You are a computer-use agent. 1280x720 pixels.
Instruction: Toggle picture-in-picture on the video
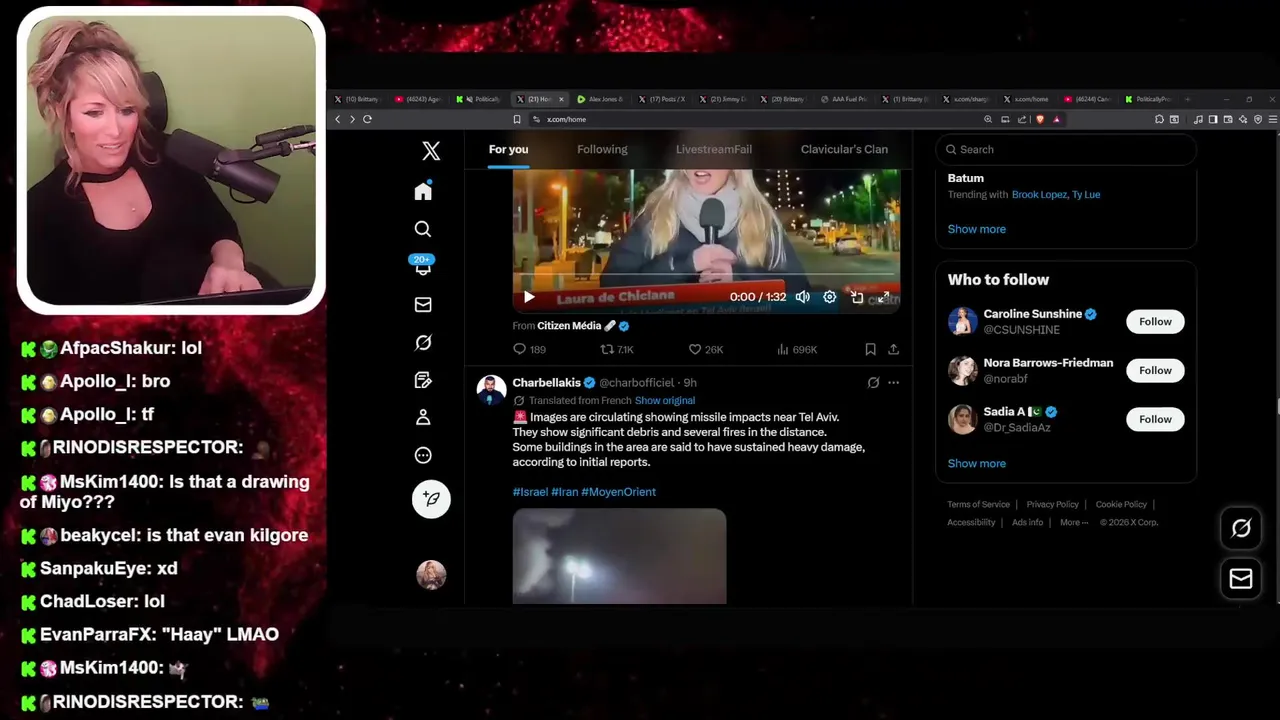pos(857,297)
